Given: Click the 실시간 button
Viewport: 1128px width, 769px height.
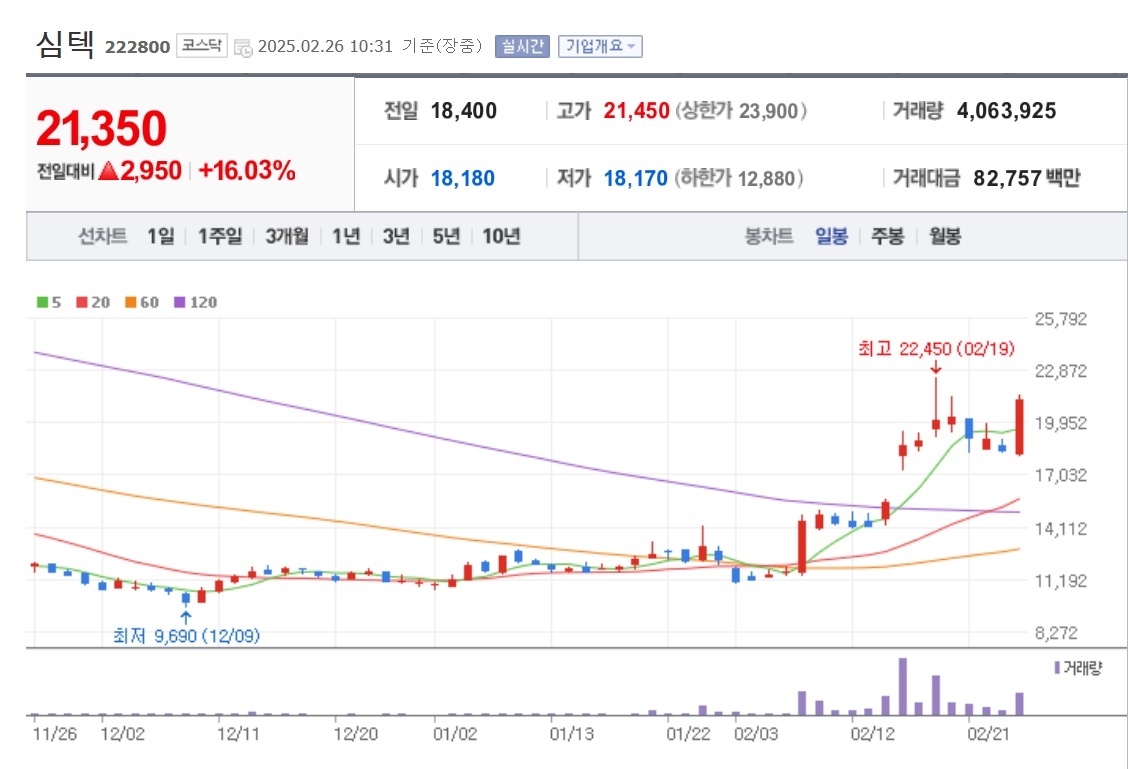Looking at the screenshot, I should [522, 47].
